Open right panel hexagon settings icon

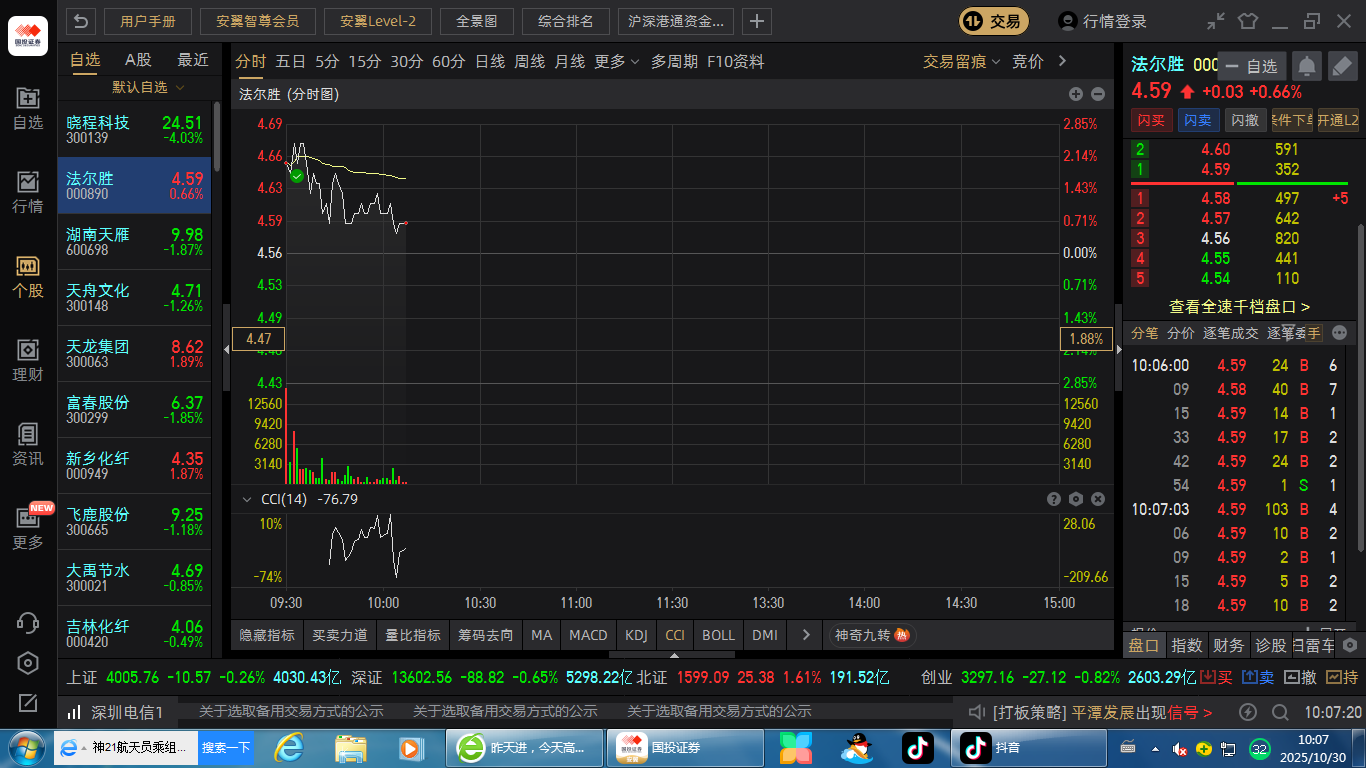[1349, 645]
